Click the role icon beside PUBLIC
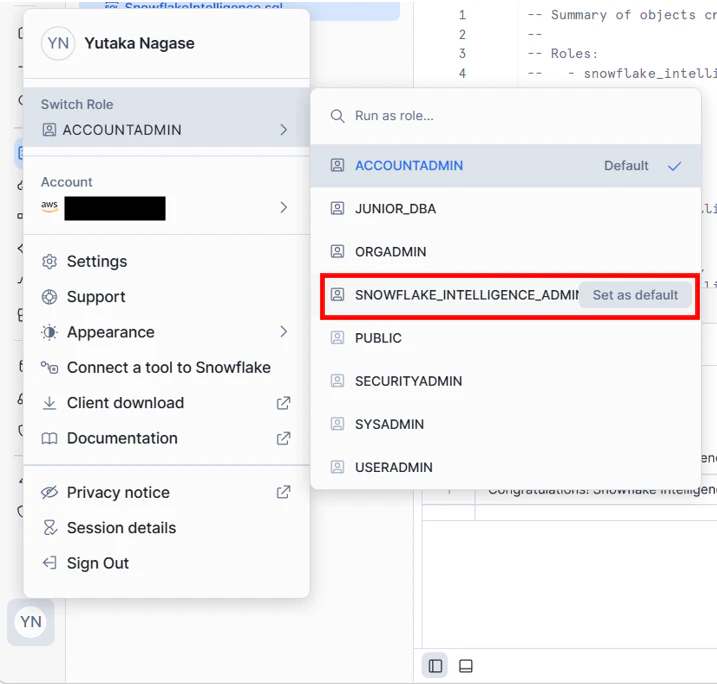This screenshot has width=717, height=684. (337, 338)
